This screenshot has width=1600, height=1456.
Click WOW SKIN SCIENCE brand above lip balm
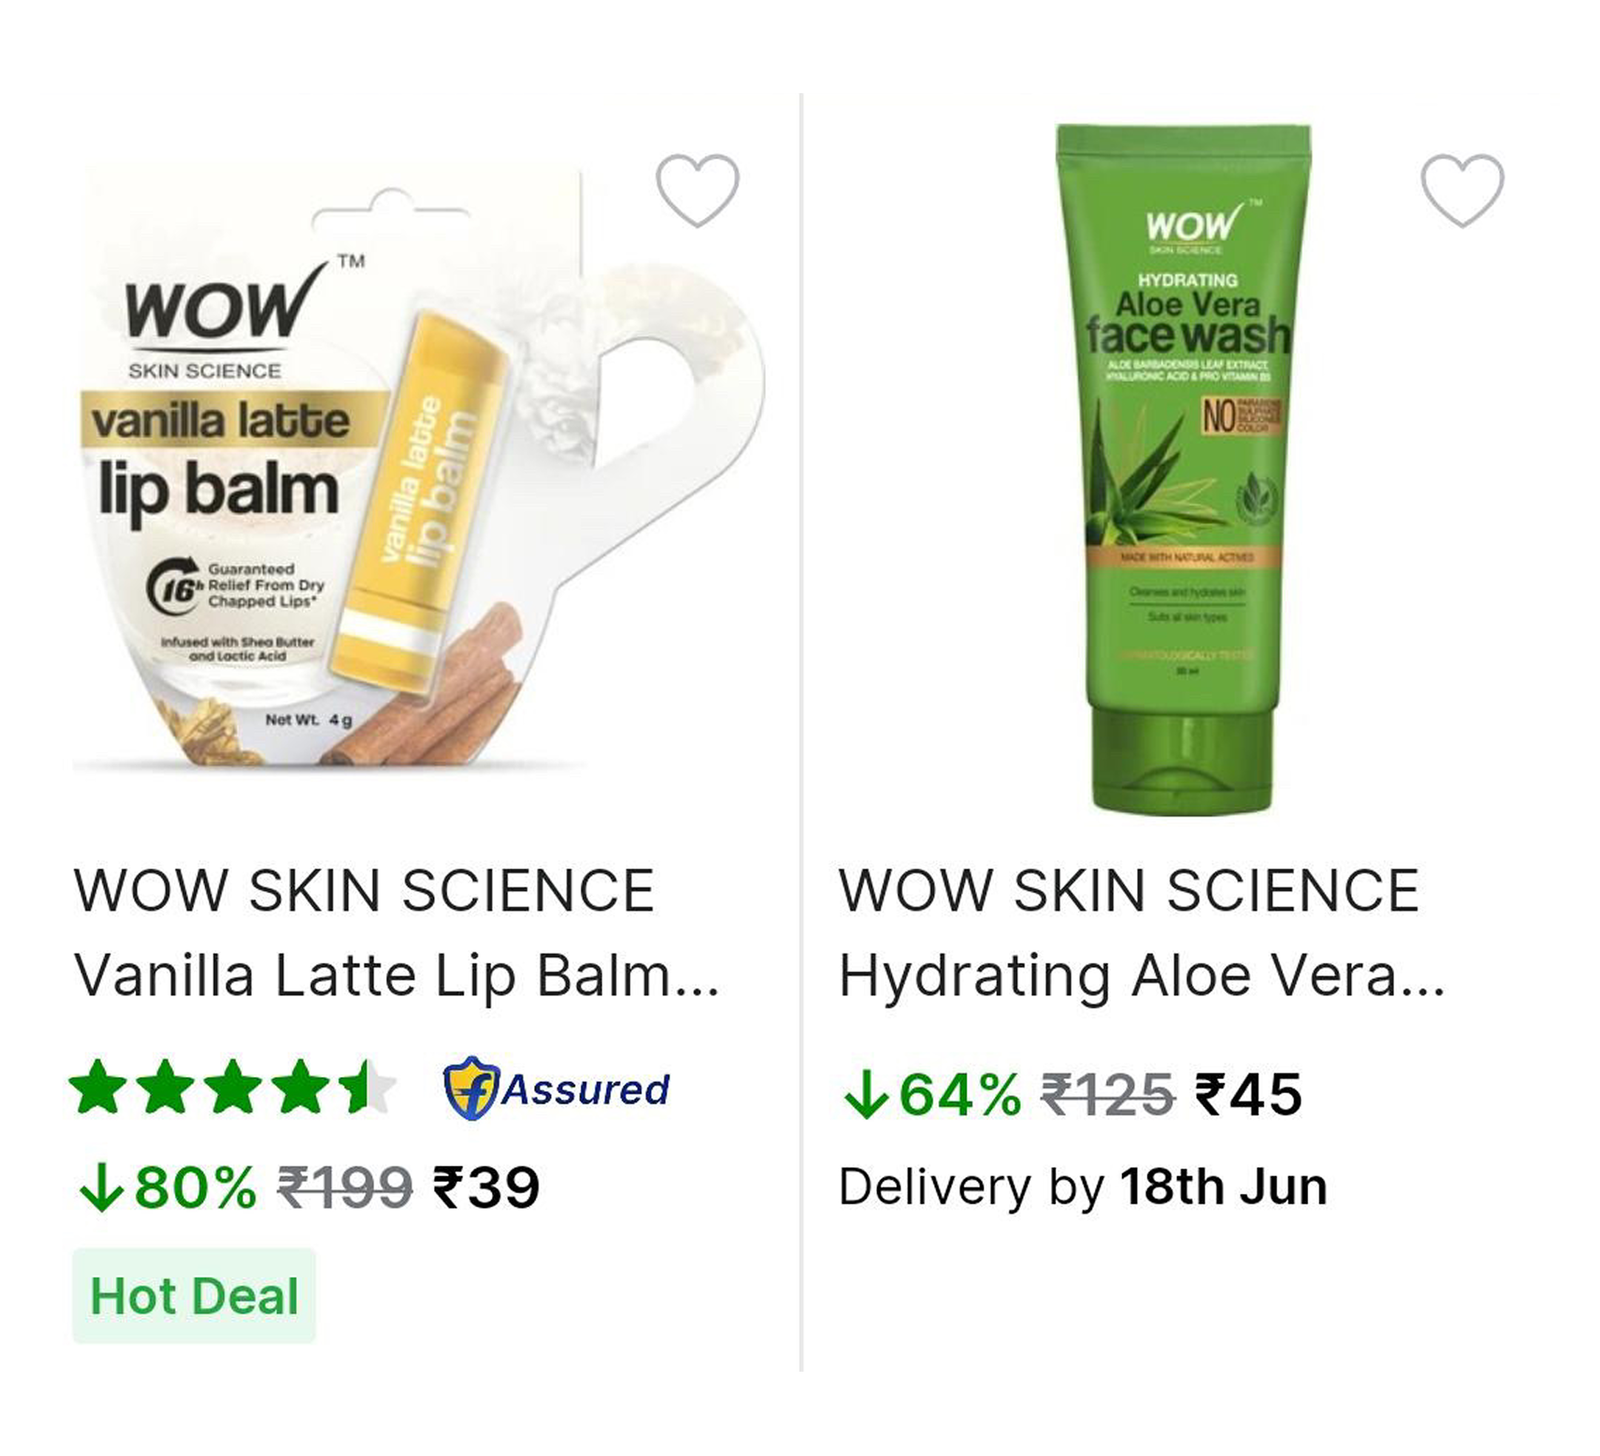tap(364, 890)
